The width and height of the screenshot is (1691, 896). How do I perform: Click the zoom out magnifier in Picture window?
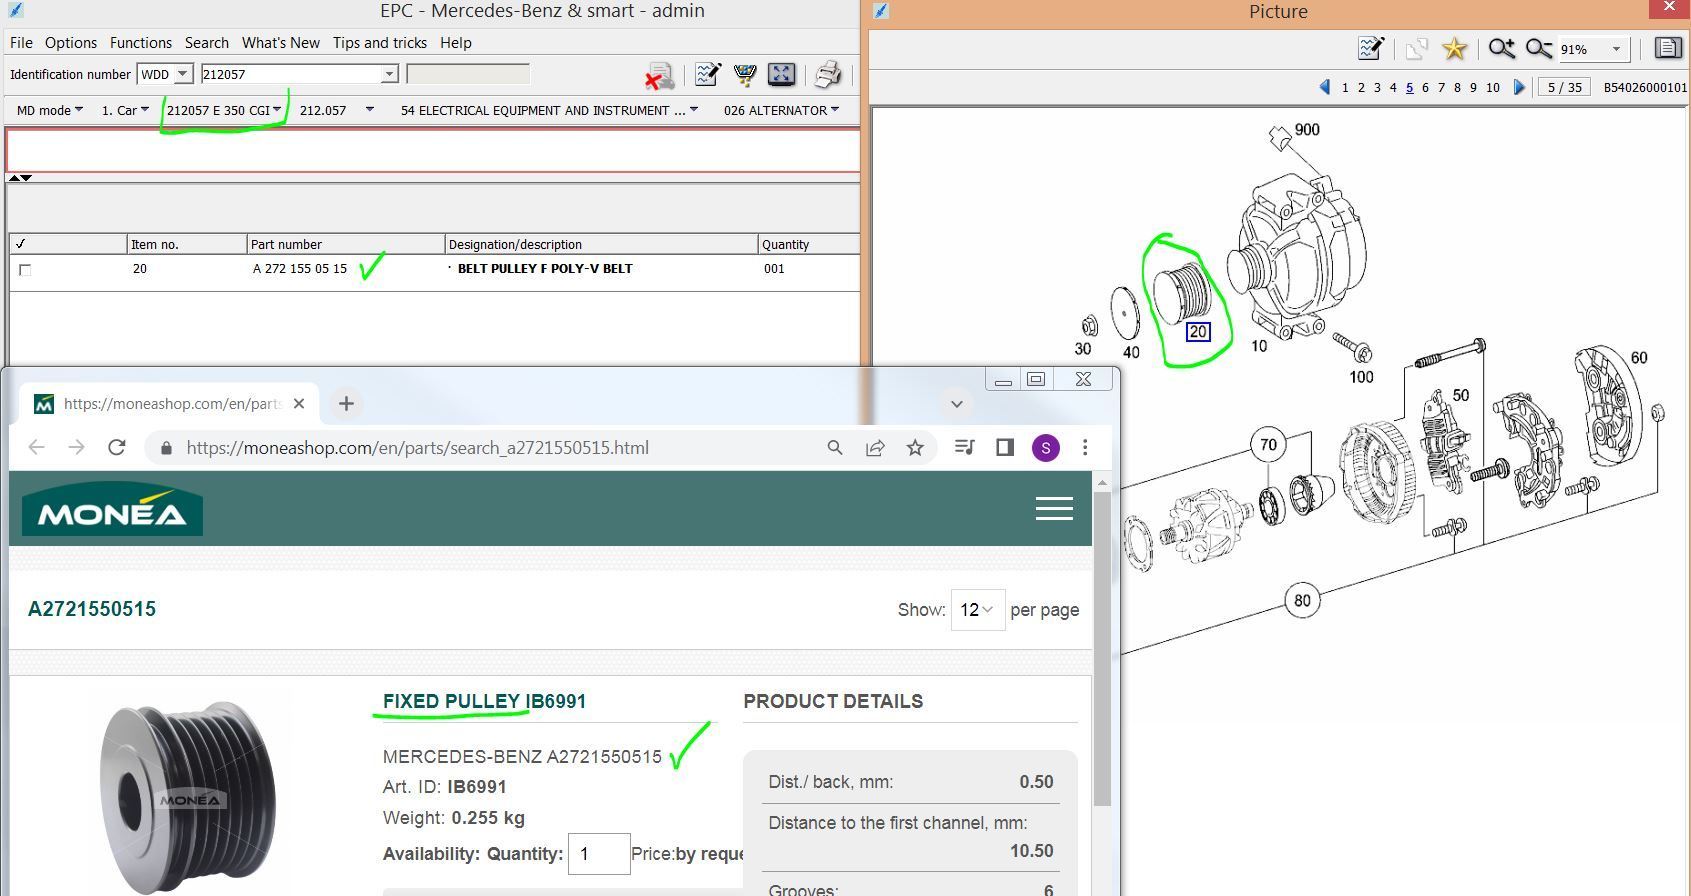coord(1538,49)
